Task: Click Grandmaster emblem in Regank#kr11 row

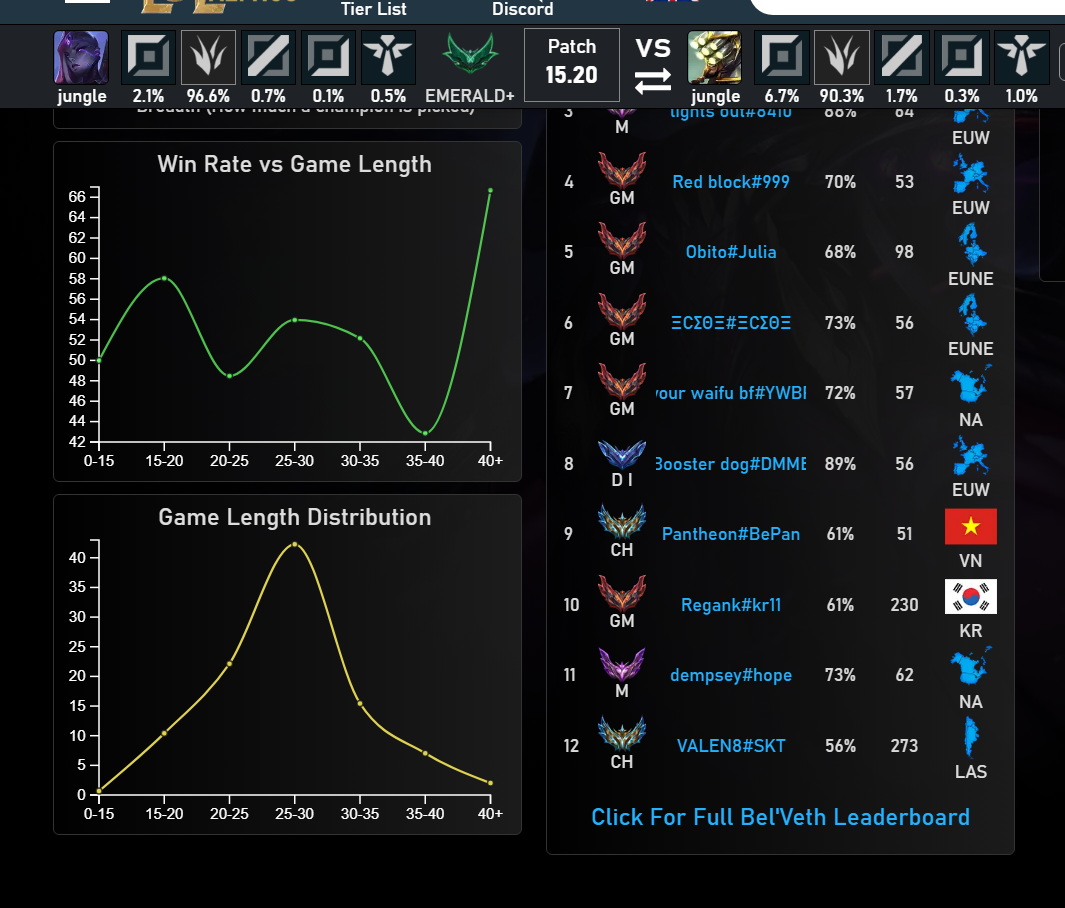Action: coord(621,593)
